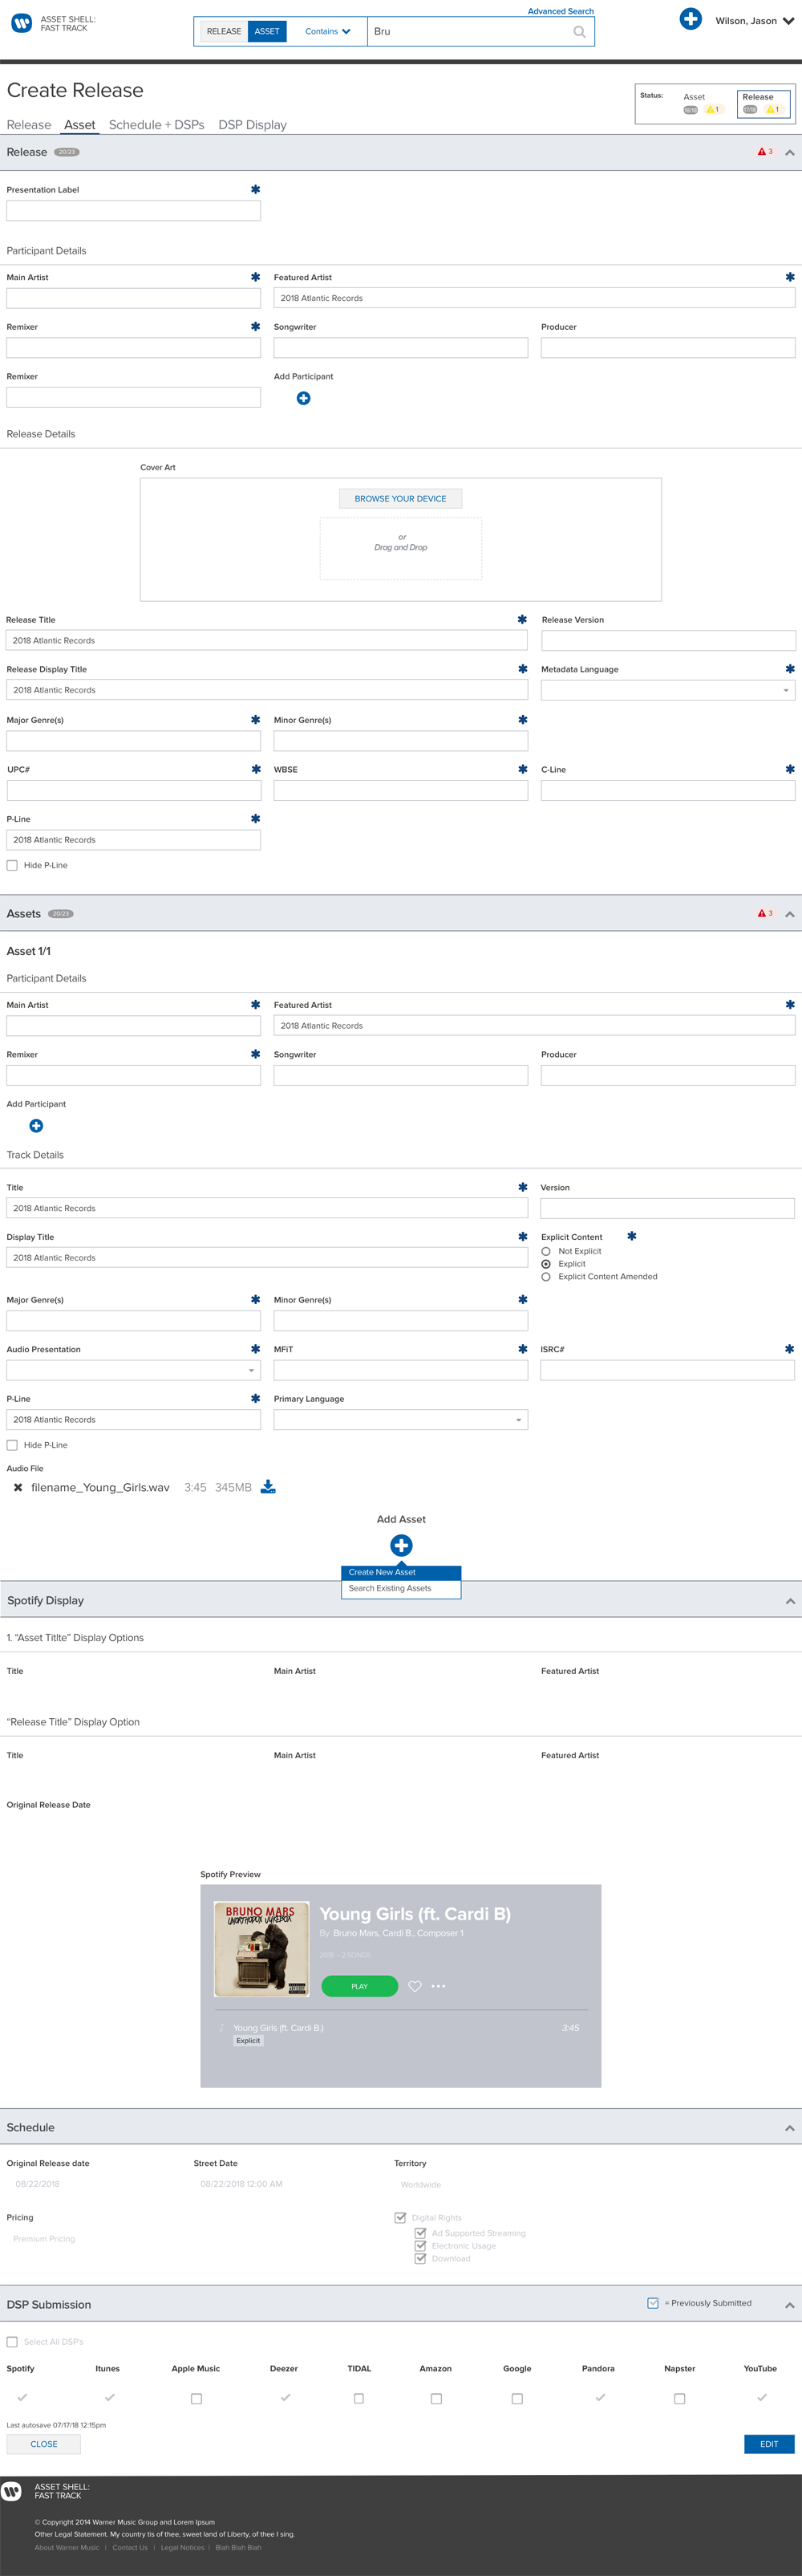The width and height of the screenshot is (802, 2576).
Task: Select the ASSET search scope toggle
Action: pyautogui.click(x=267, y=31)
